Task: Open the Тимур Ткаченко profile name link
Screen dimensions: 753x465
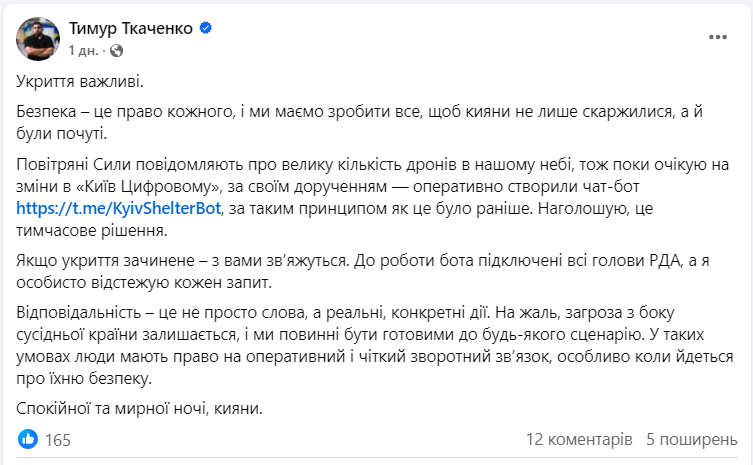Action: (132, 30)
